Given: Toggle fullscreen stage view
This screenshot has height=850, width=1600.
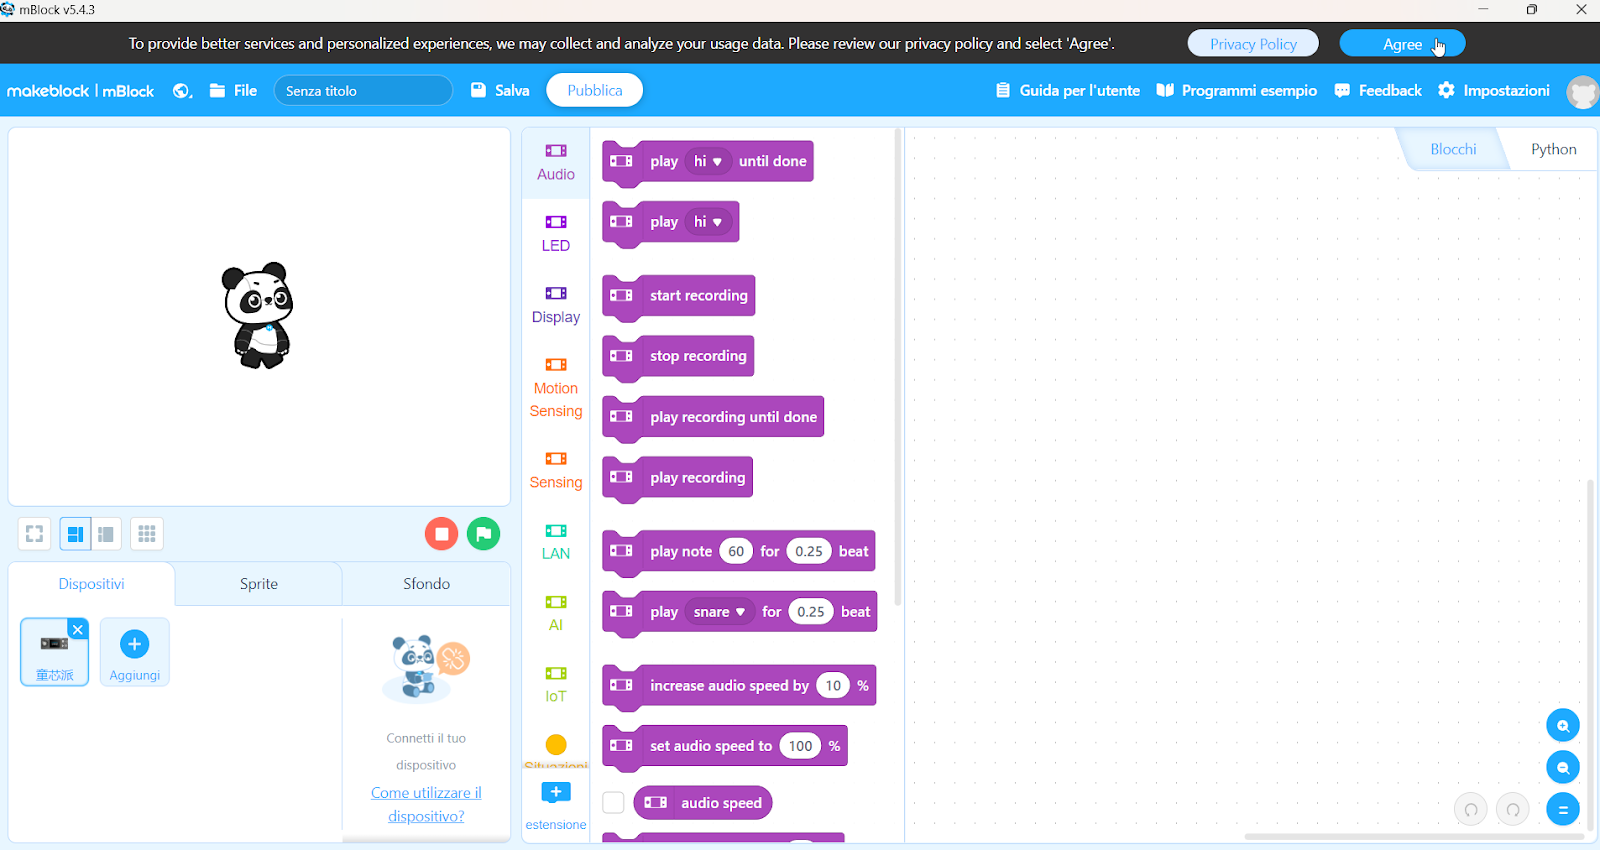Looking at the screenshot, I should 34,534.
